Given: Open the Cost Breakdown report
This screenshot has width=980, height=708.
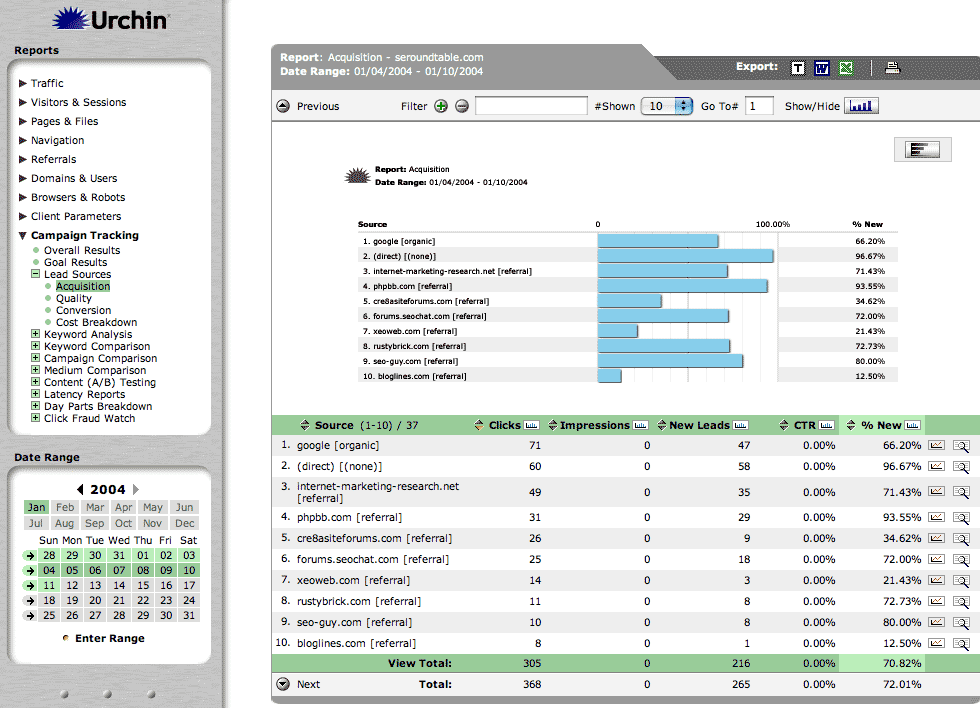Looking at the screenshot, I should pos(96,322).
